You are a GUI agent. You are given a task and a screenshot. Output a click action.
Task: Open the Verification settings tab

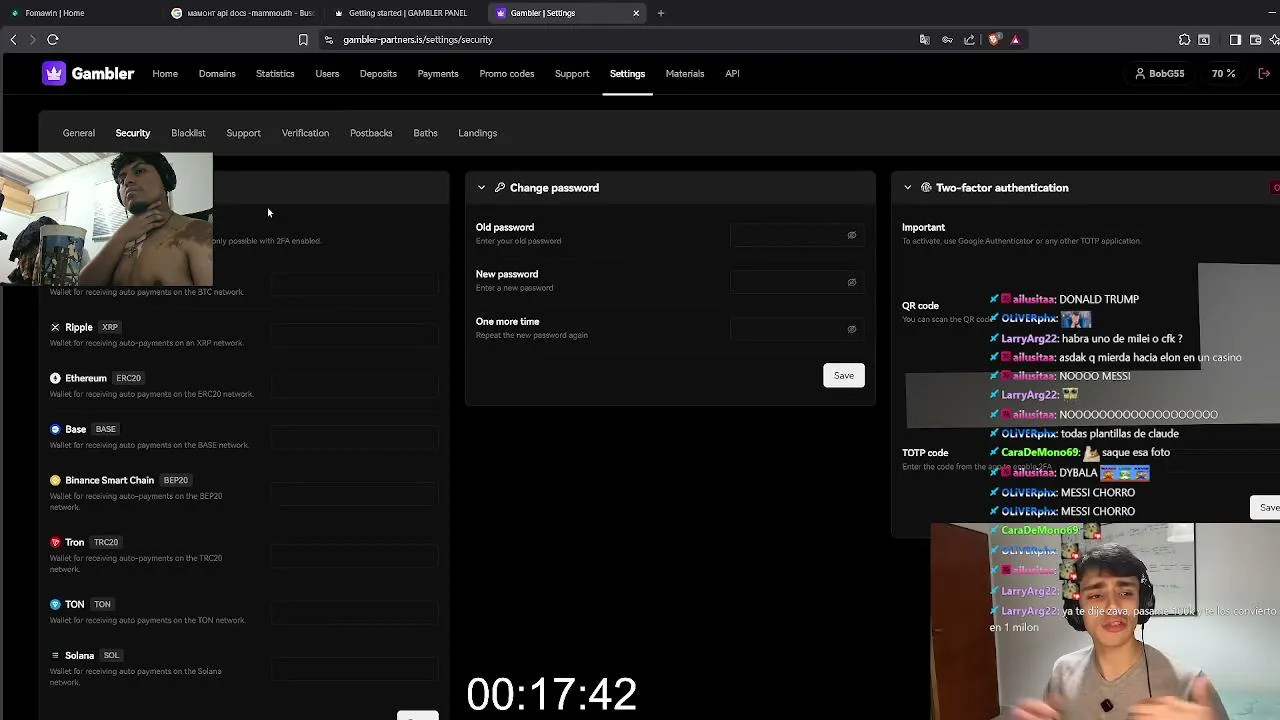305,133
